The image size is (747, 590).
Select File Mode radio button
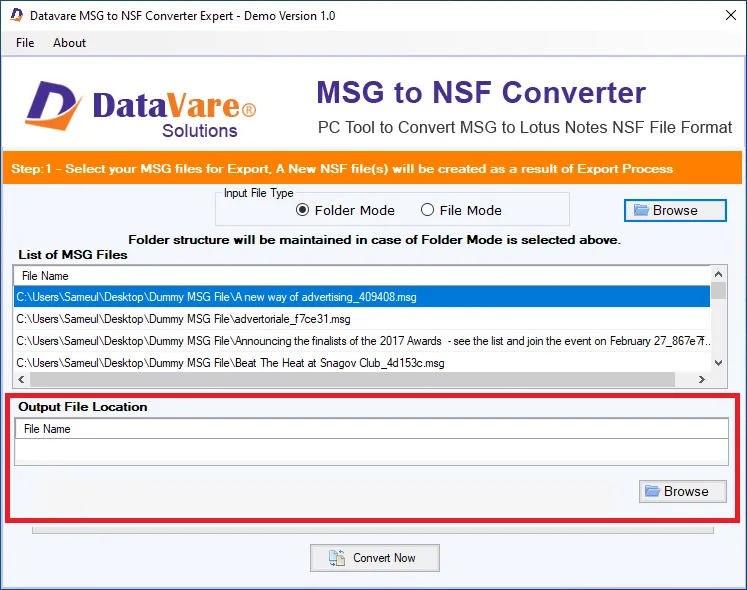point(427,210)
